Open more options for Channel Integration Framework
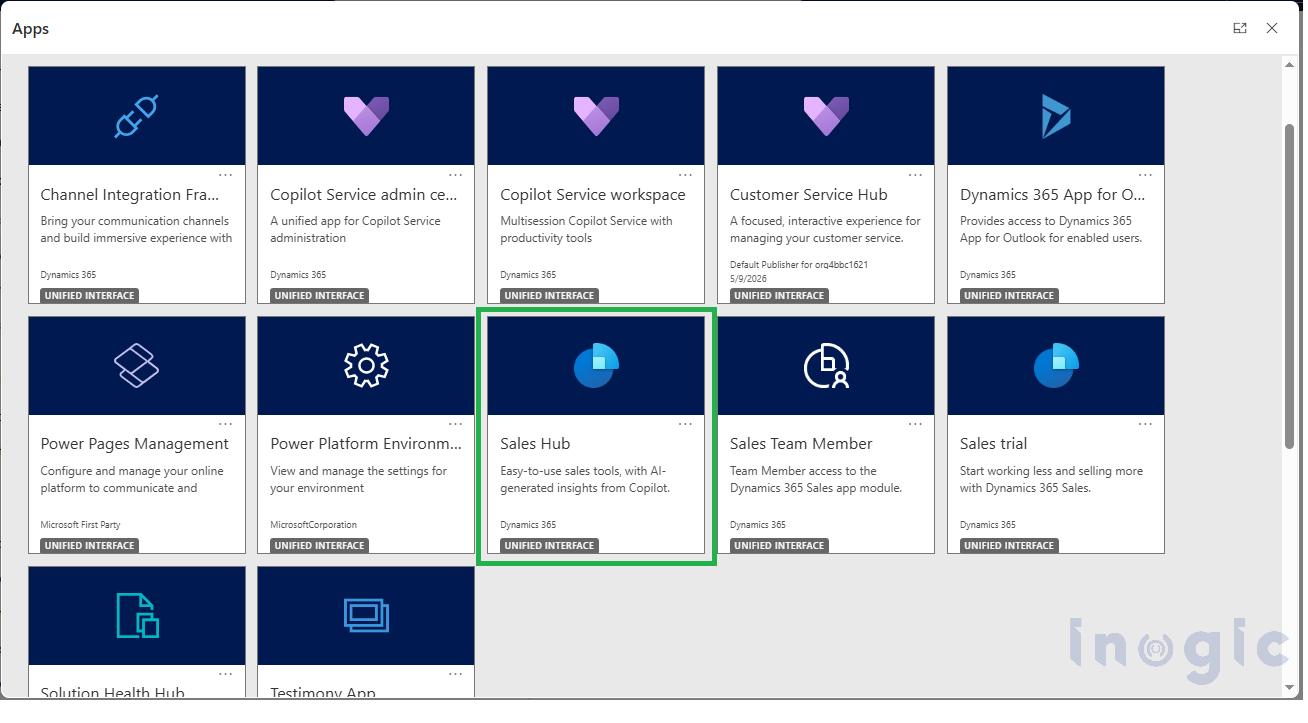This screenshot has height=723, width=1308. (225, 175)
